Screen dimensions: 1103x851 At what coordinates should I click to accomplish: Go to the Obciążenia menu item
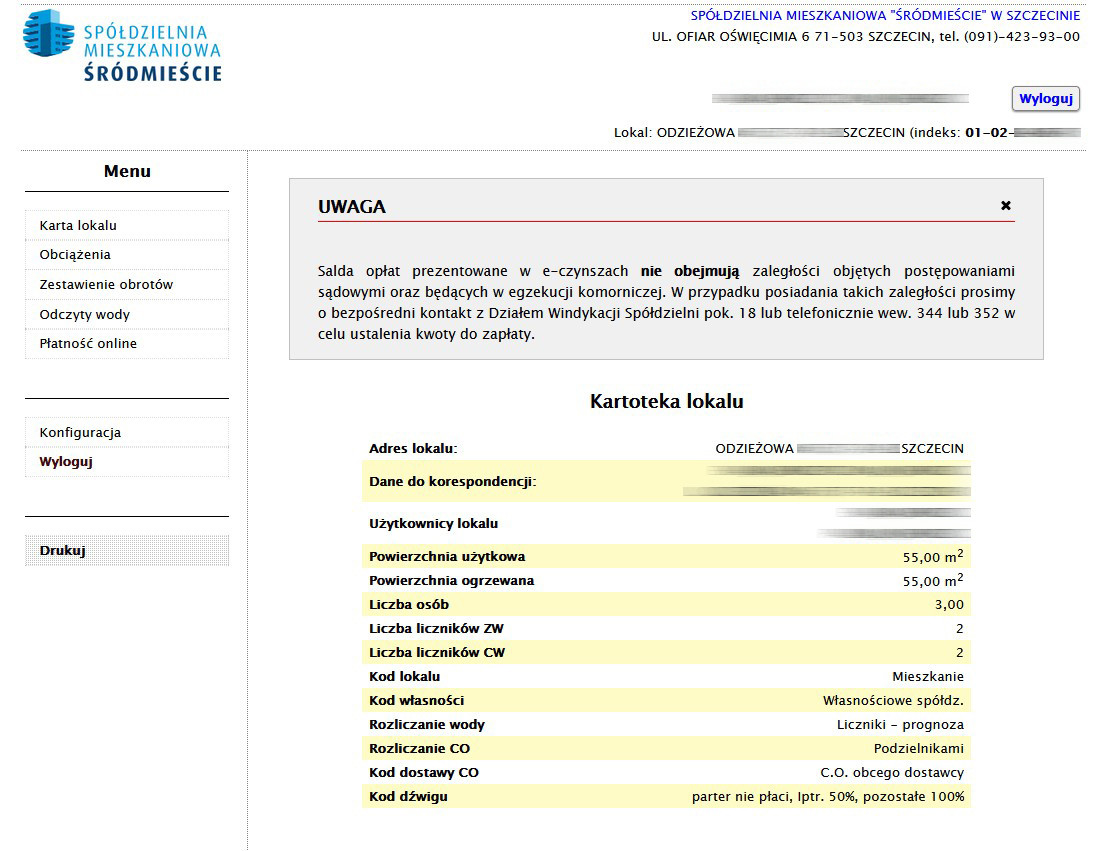coord(75,255)
